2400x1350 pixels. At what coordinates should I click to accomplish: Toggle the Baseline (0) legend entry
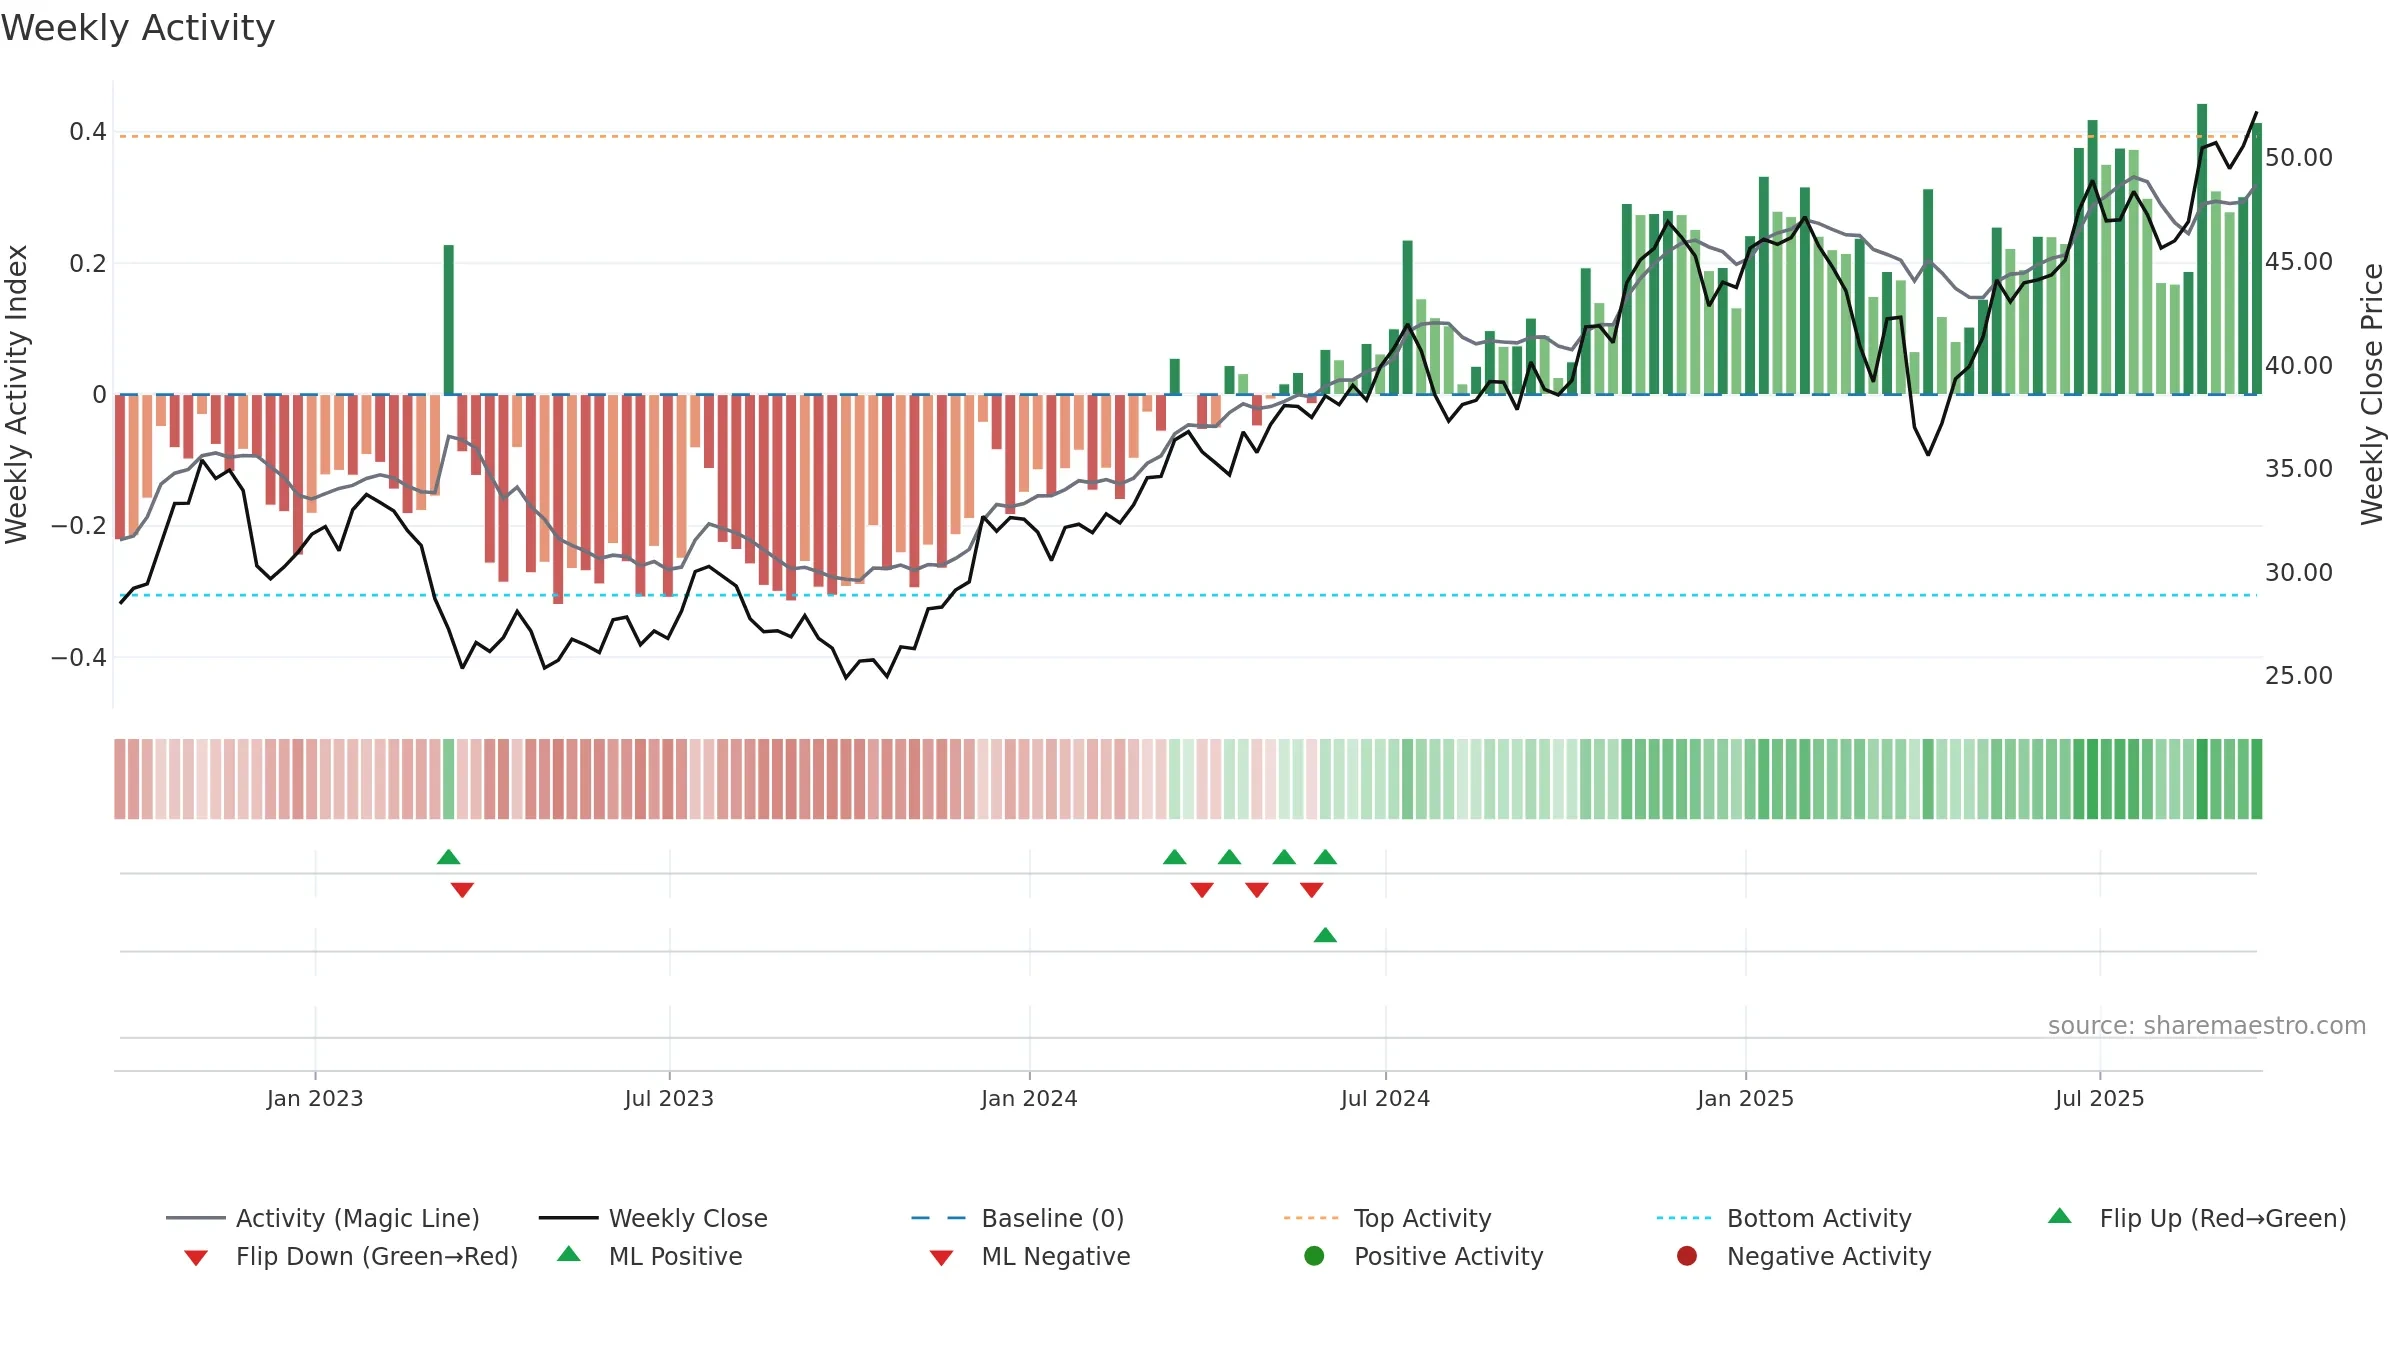(x=1018, y=1218)
